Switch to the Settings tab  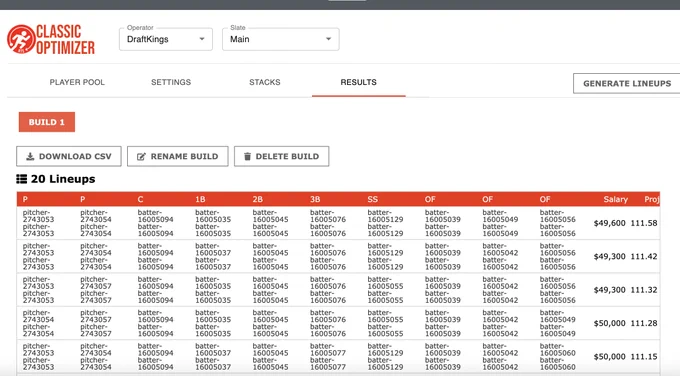pyautogui.click(x=171, y=82)
